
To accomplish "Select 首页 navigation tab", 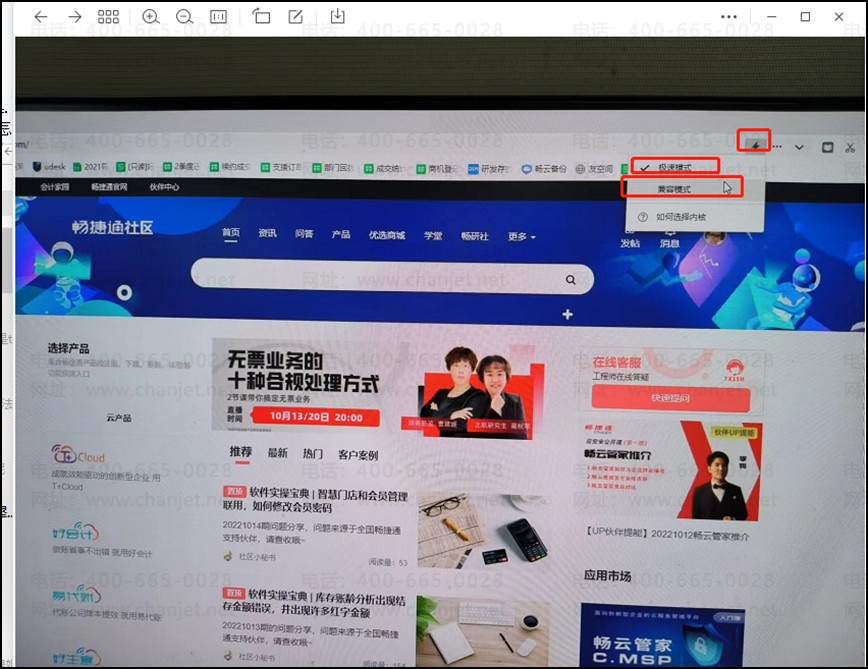I will (230, 232).
